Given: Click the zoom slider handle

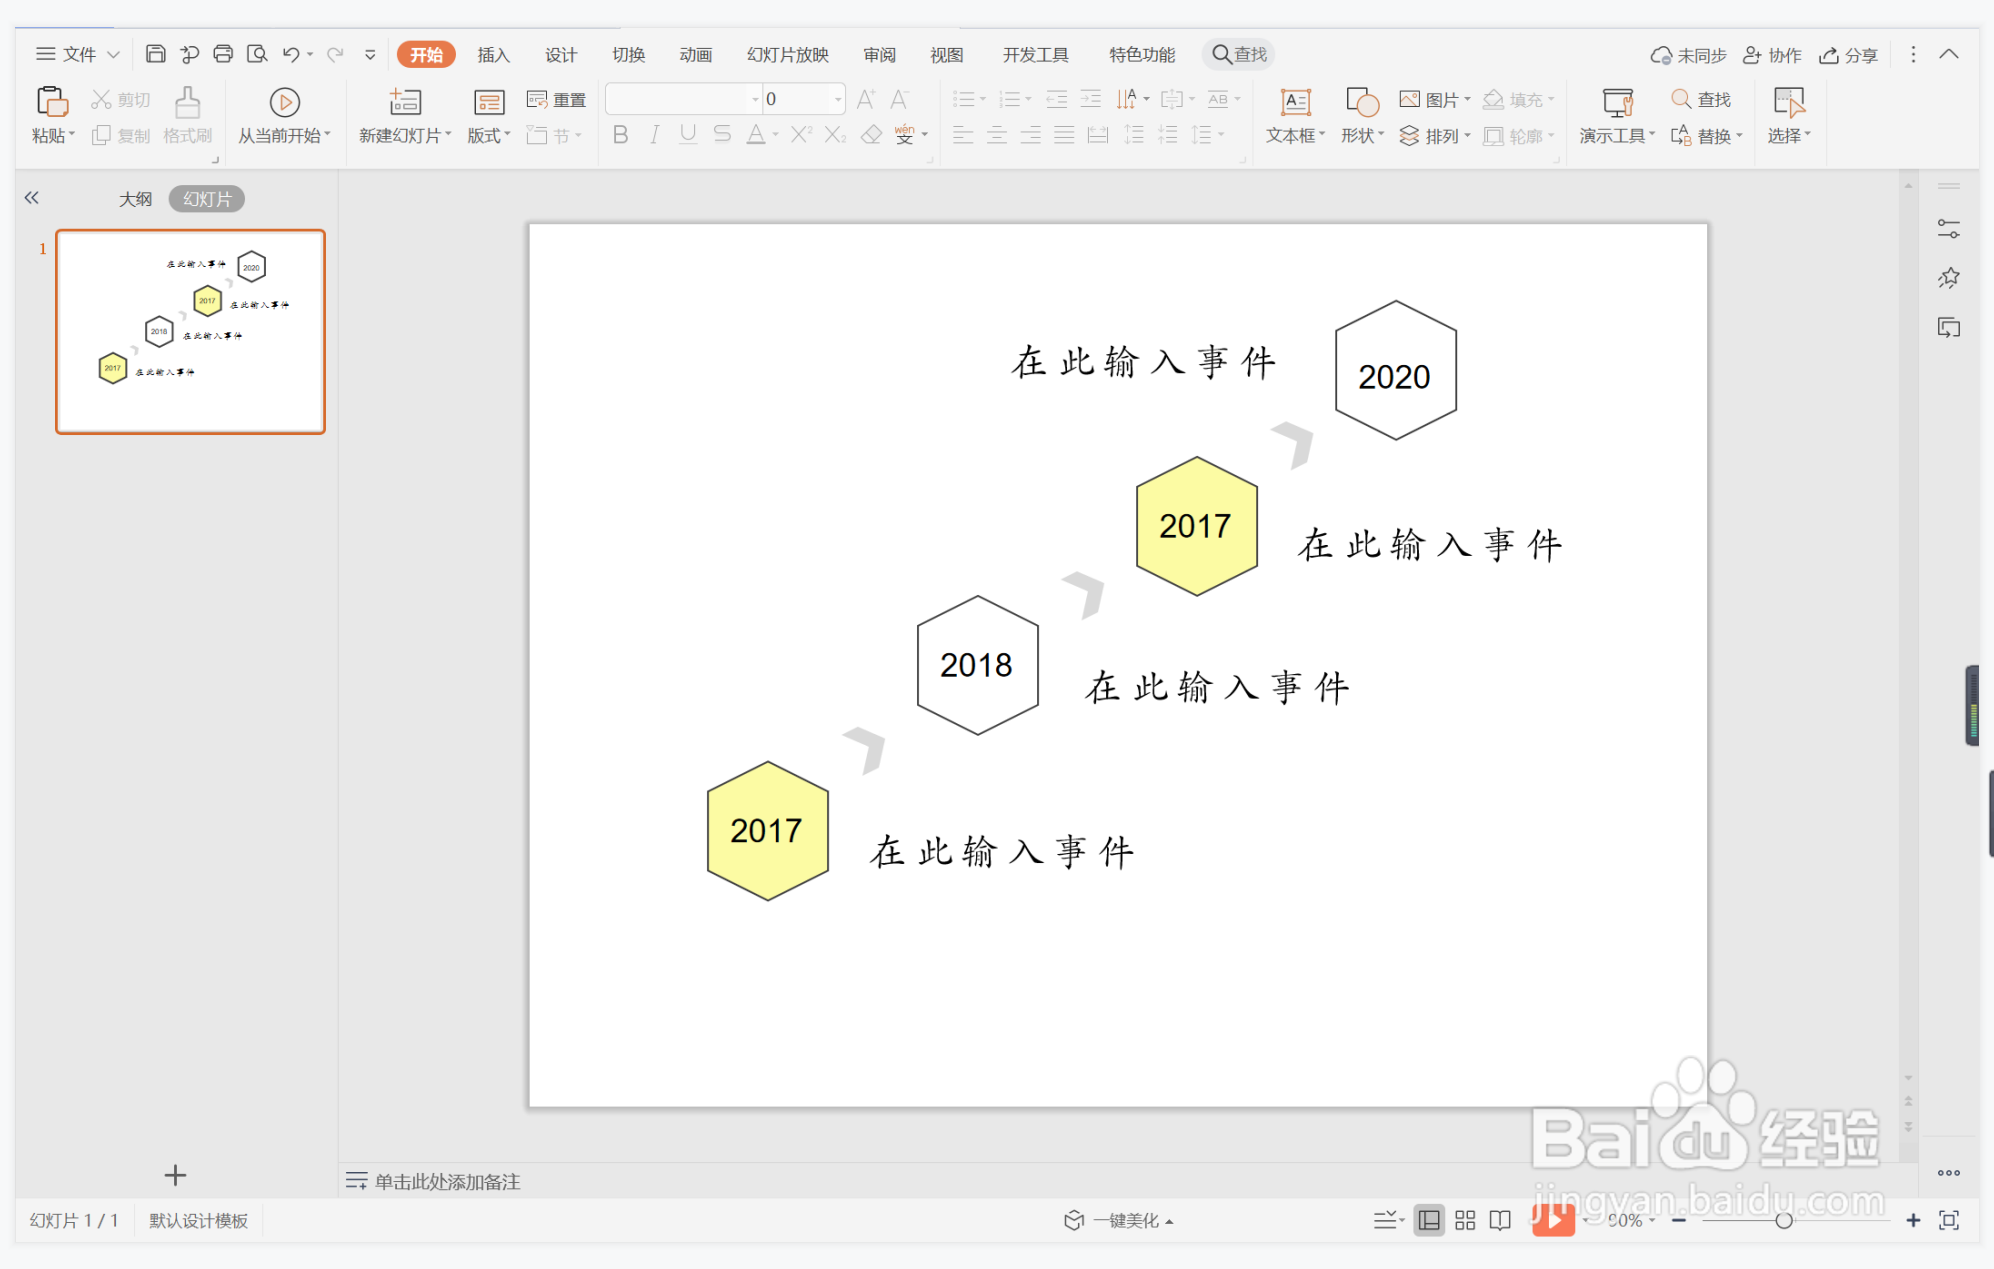Looking at the screenshot, I should tap(1783, 1220).
